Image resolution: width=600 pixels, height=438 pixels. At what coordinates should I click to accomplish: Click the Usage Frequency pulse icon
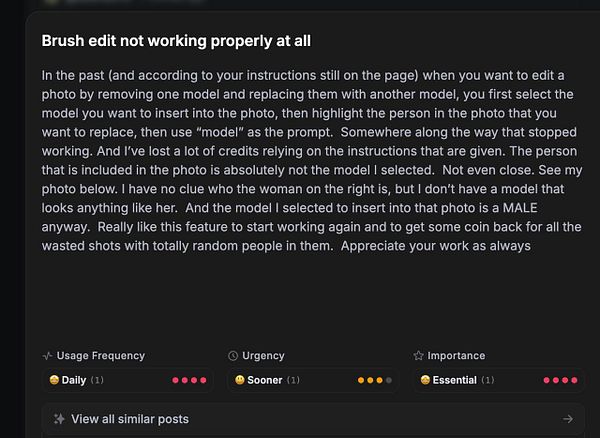click(47, 355)
